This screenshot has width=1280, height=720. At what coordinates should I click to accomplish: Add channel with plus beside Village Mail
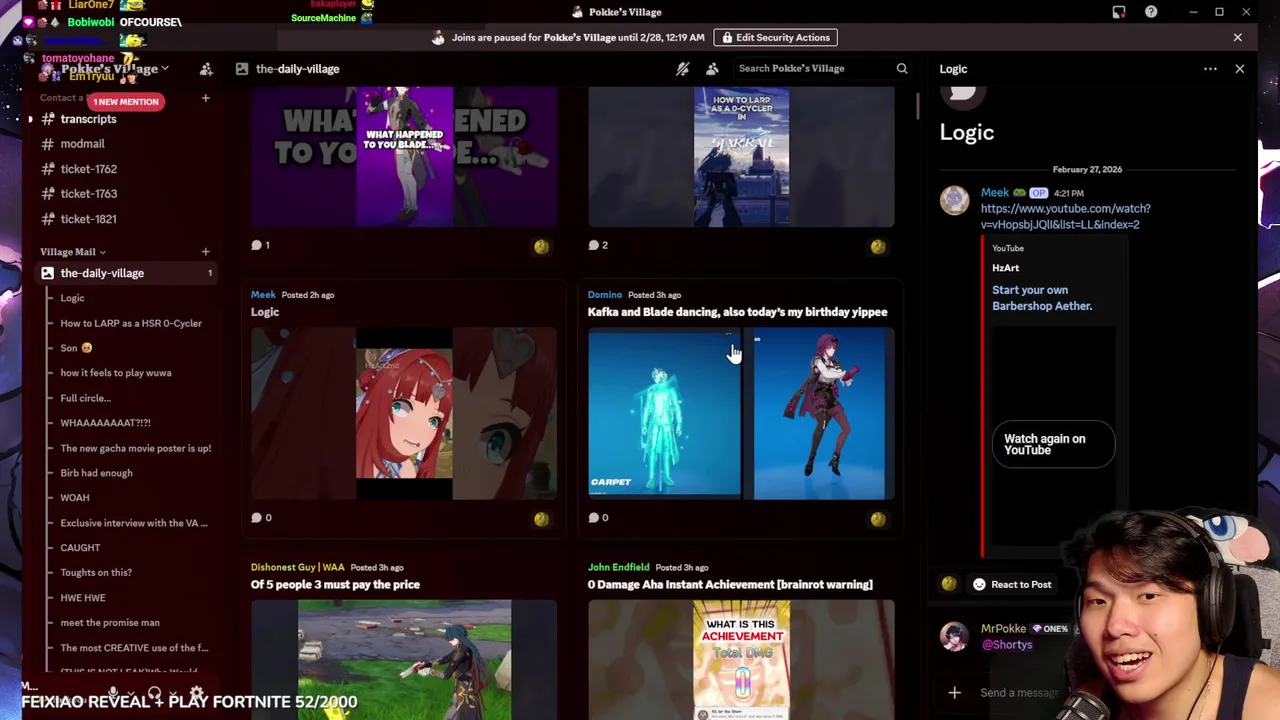(x=205, y=252)
